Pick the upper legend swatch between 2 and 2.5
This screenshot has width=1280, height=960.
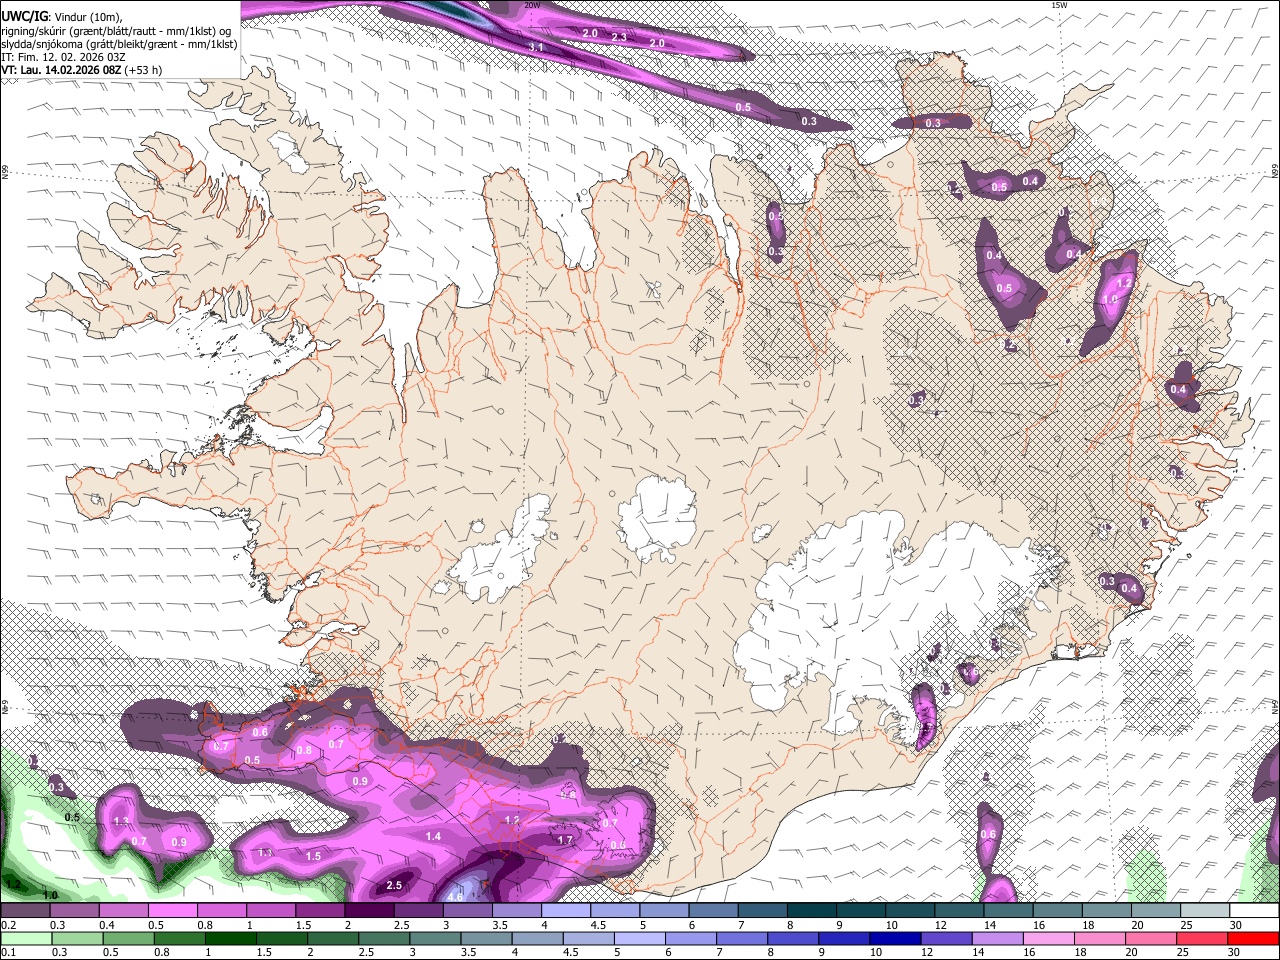[369, 910]
